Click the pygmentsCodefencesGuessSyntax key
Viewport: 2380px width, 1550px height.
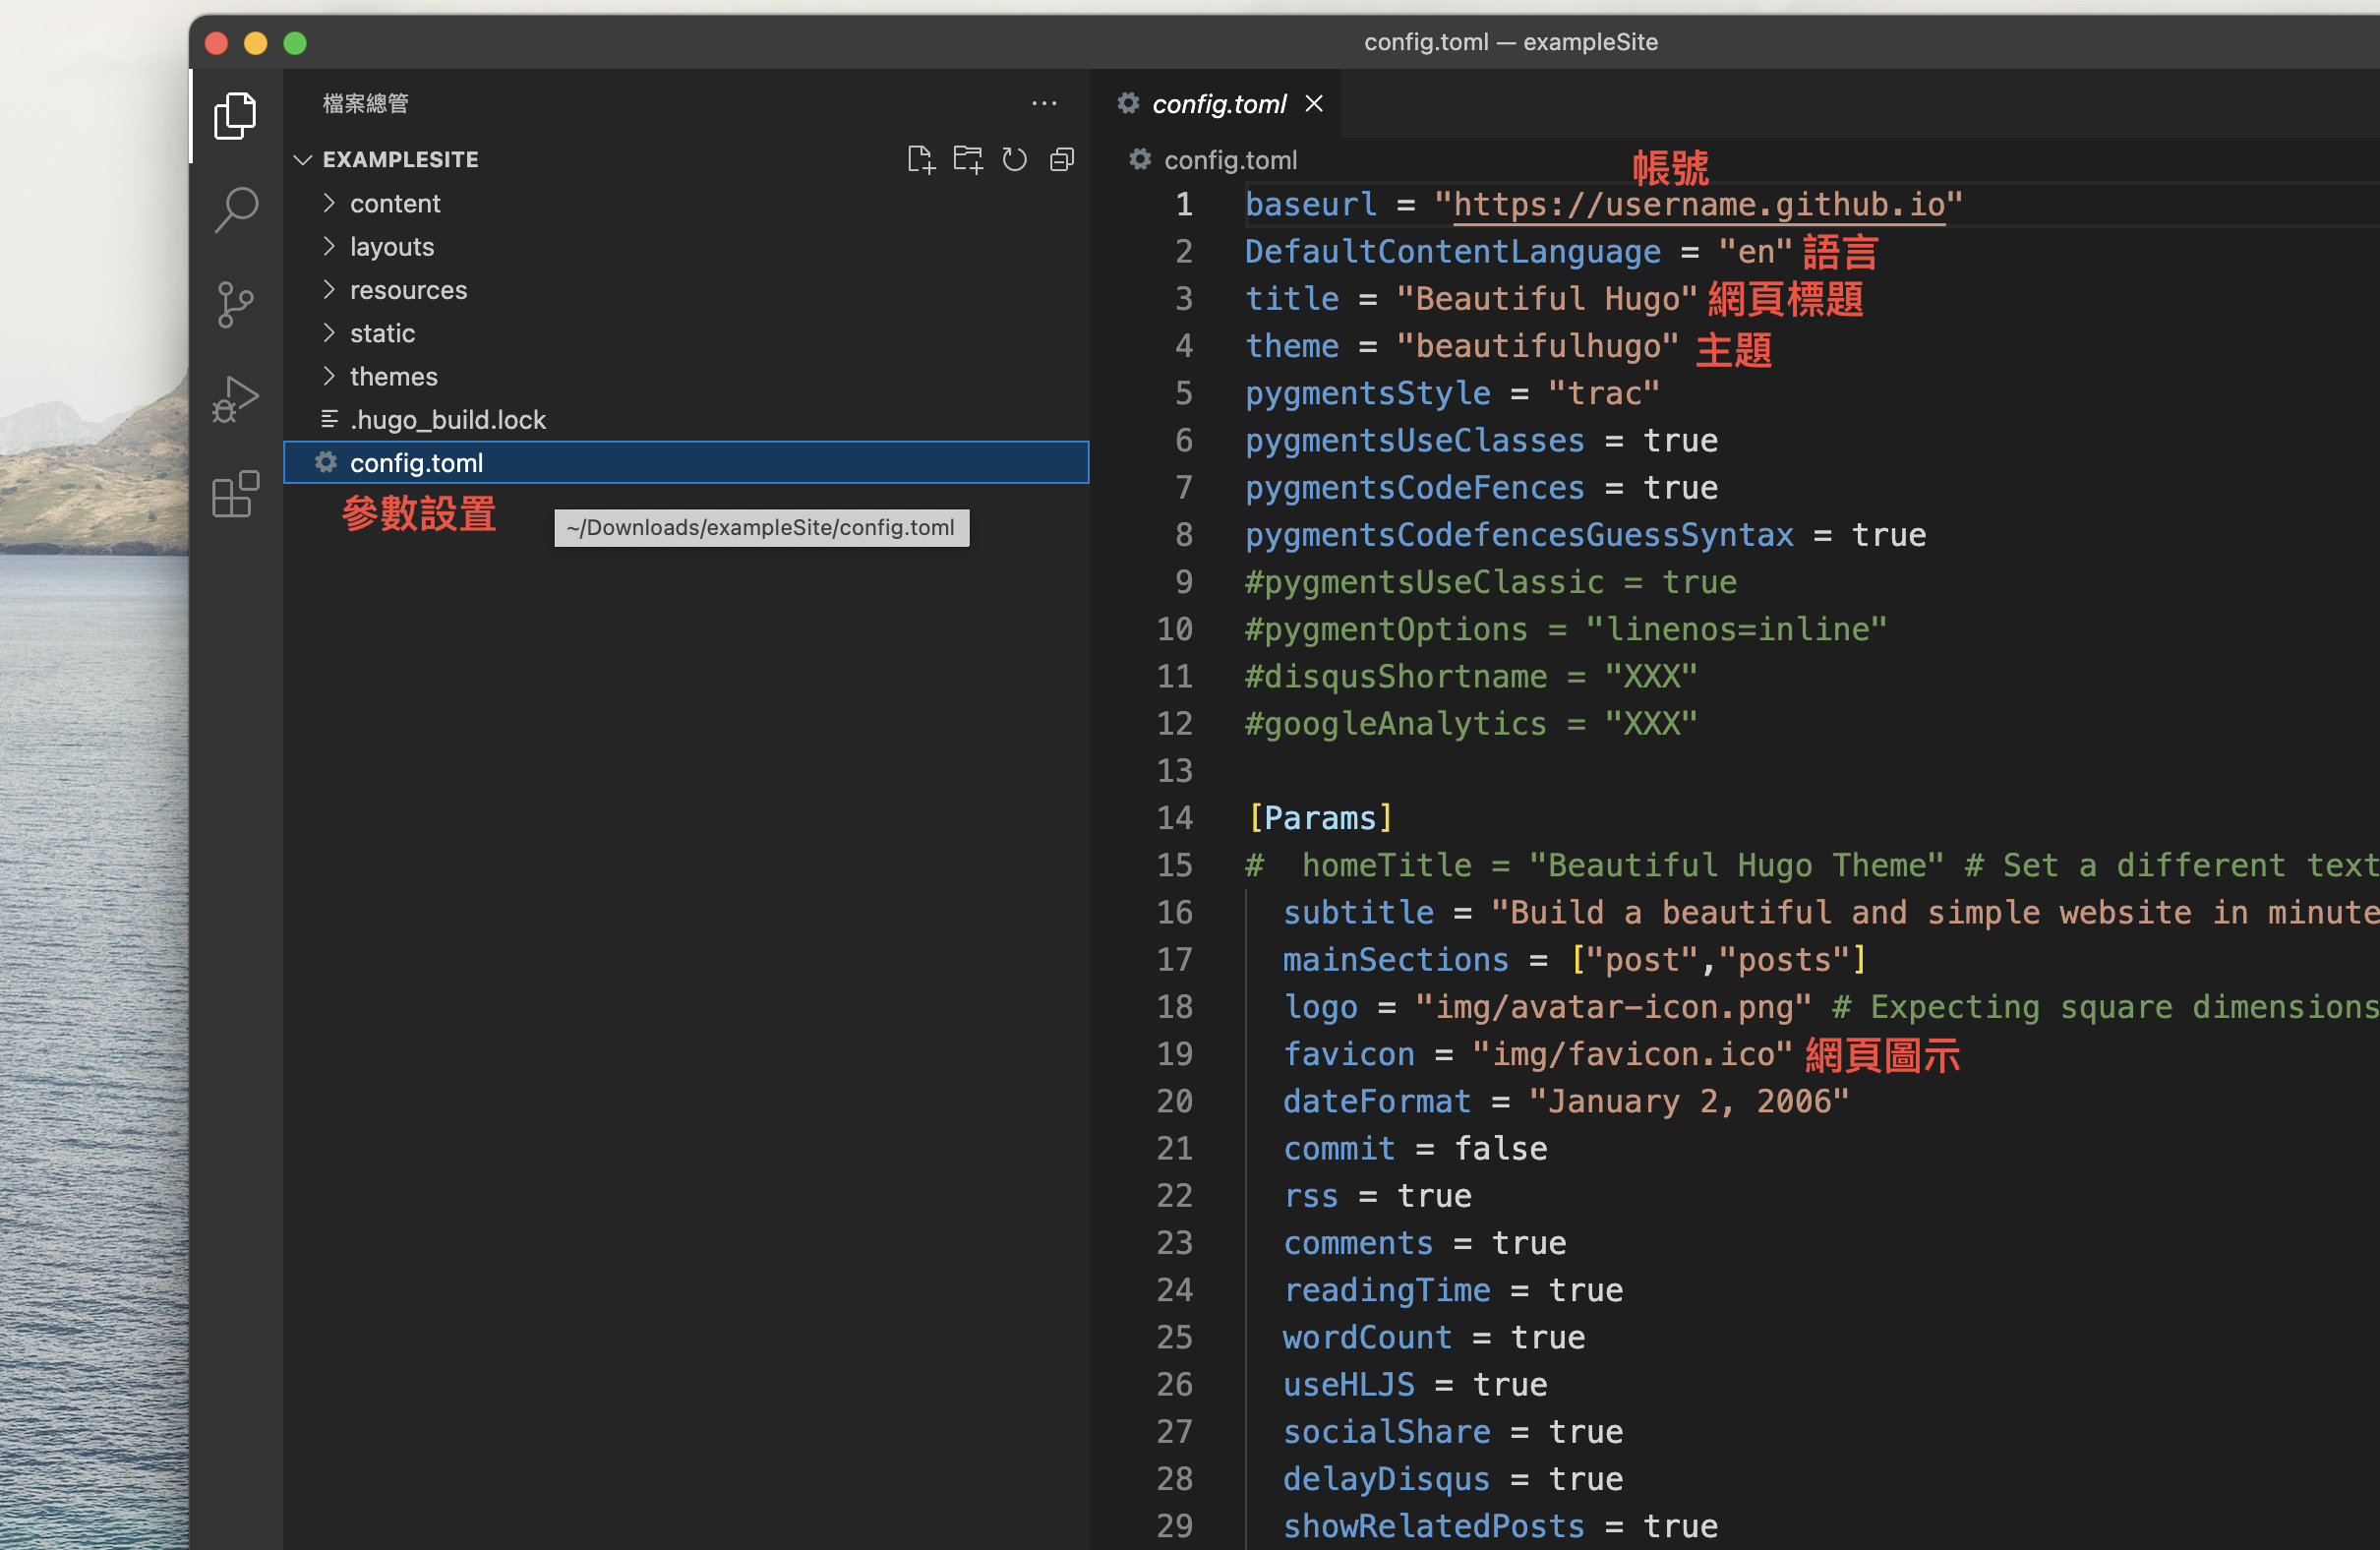(x=1518, y=535)
